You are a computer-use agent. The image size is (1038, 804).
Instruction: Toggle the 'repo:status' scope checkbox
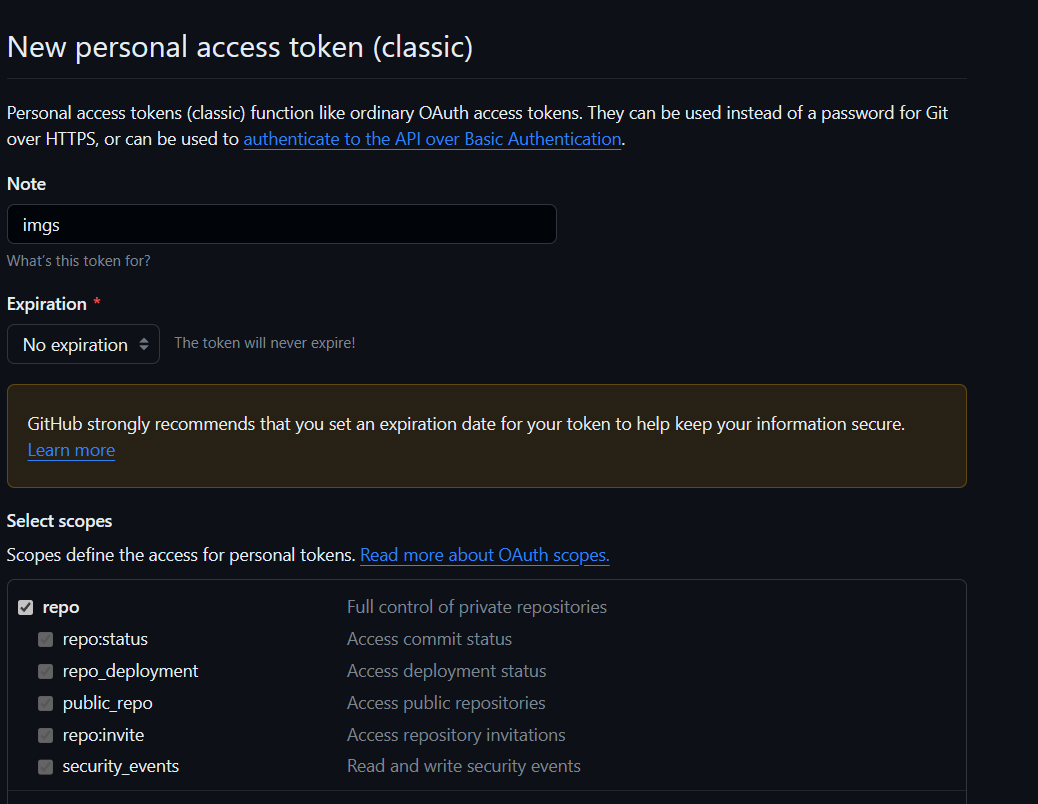click(x=46, y=639)
